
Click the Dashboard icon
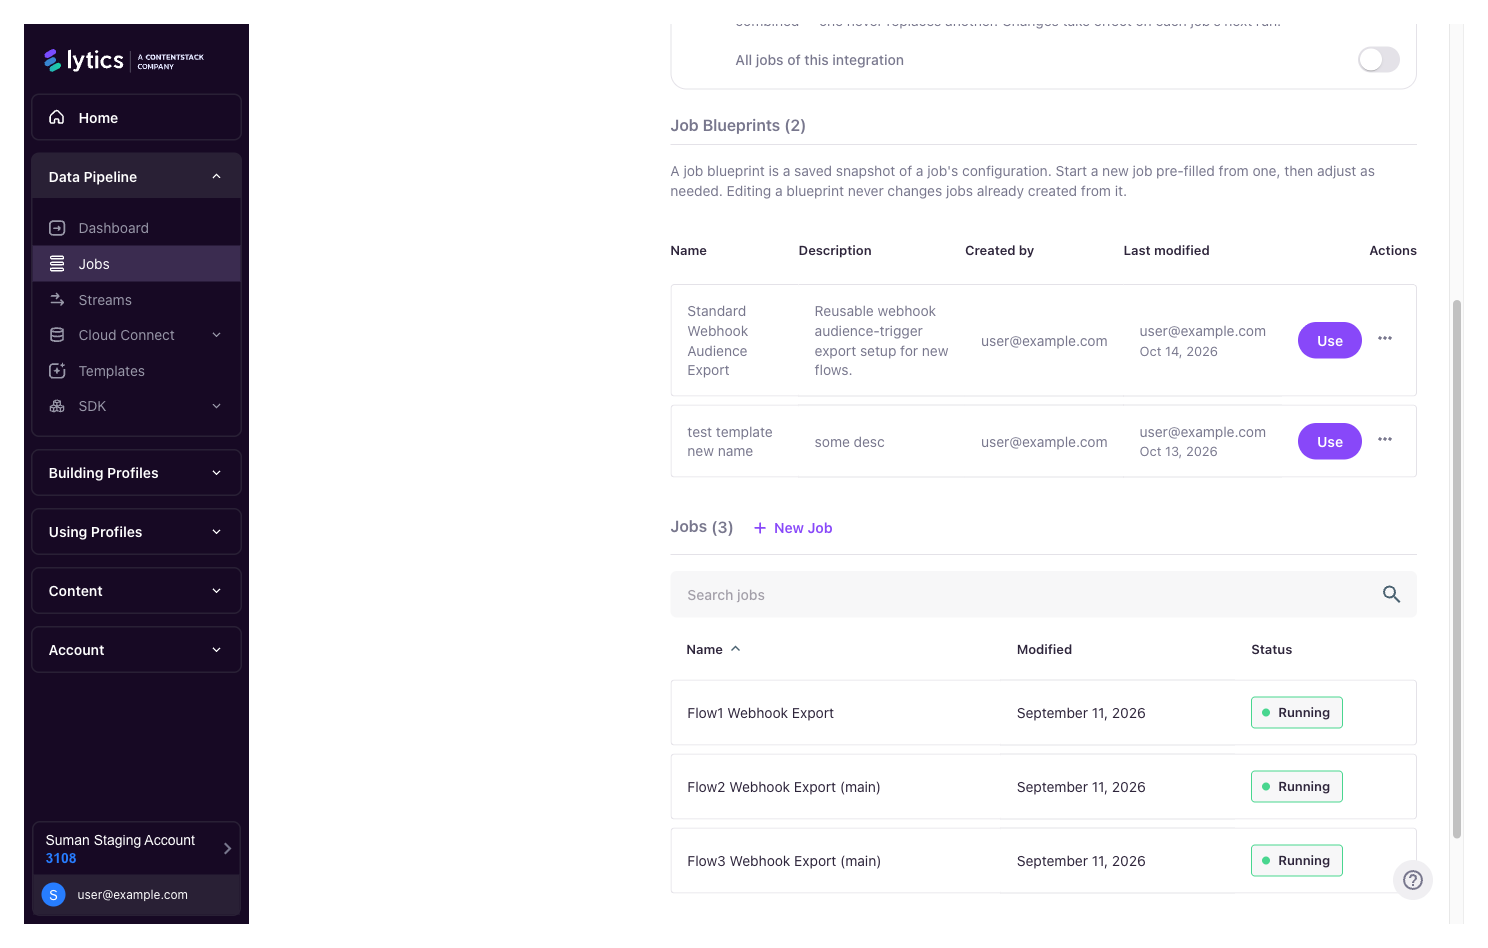tap(57, 228)
